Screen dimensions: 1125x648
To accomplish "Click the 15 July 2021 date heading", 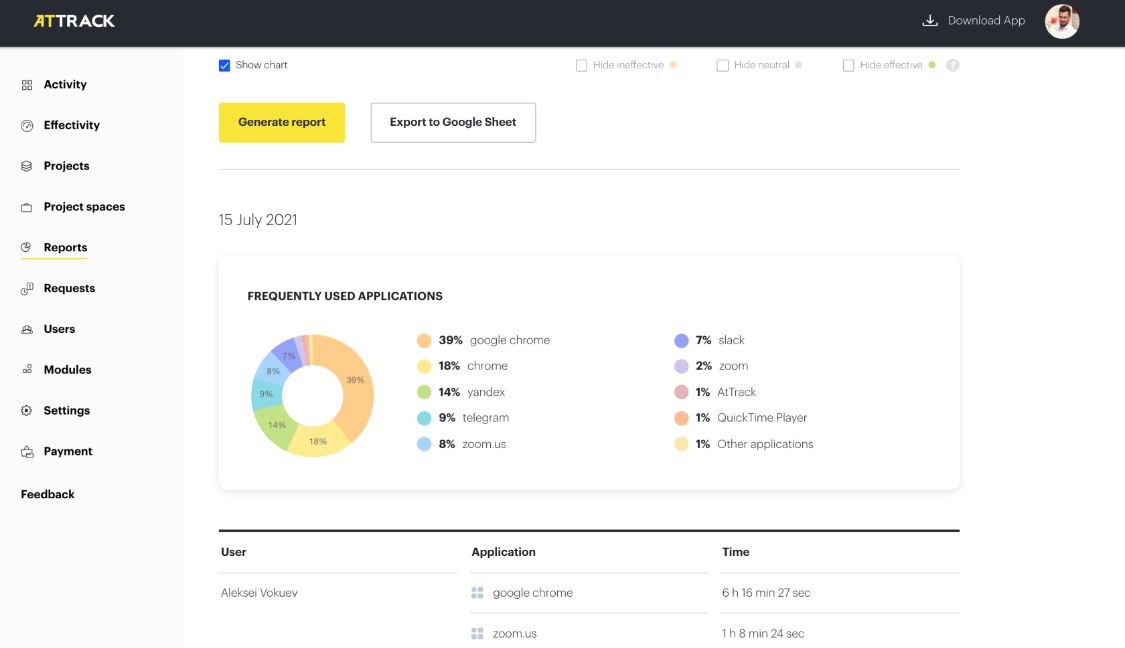I will click(x=258, y=220).
